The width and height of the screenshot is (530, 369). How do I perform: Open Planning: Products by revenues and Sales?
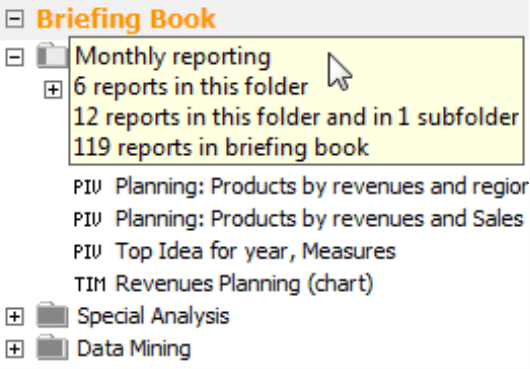[x=319, y=219]
